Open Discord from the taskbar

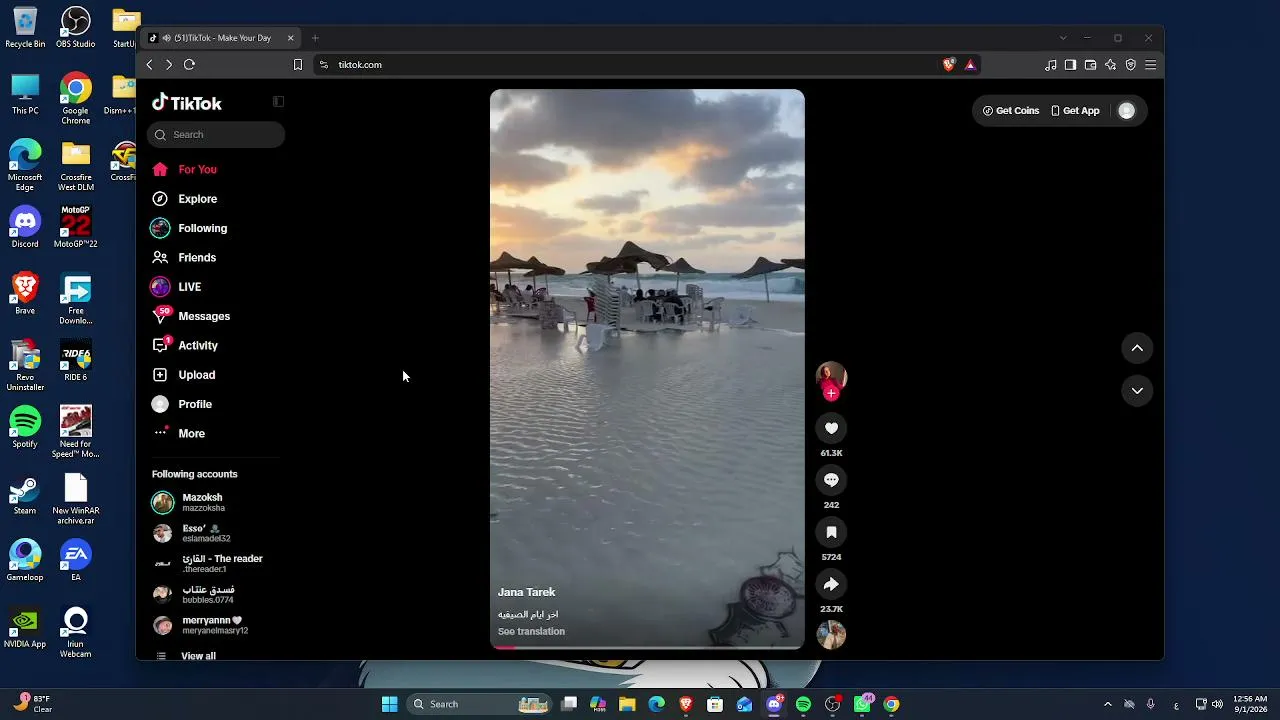(x=774, y=704)
